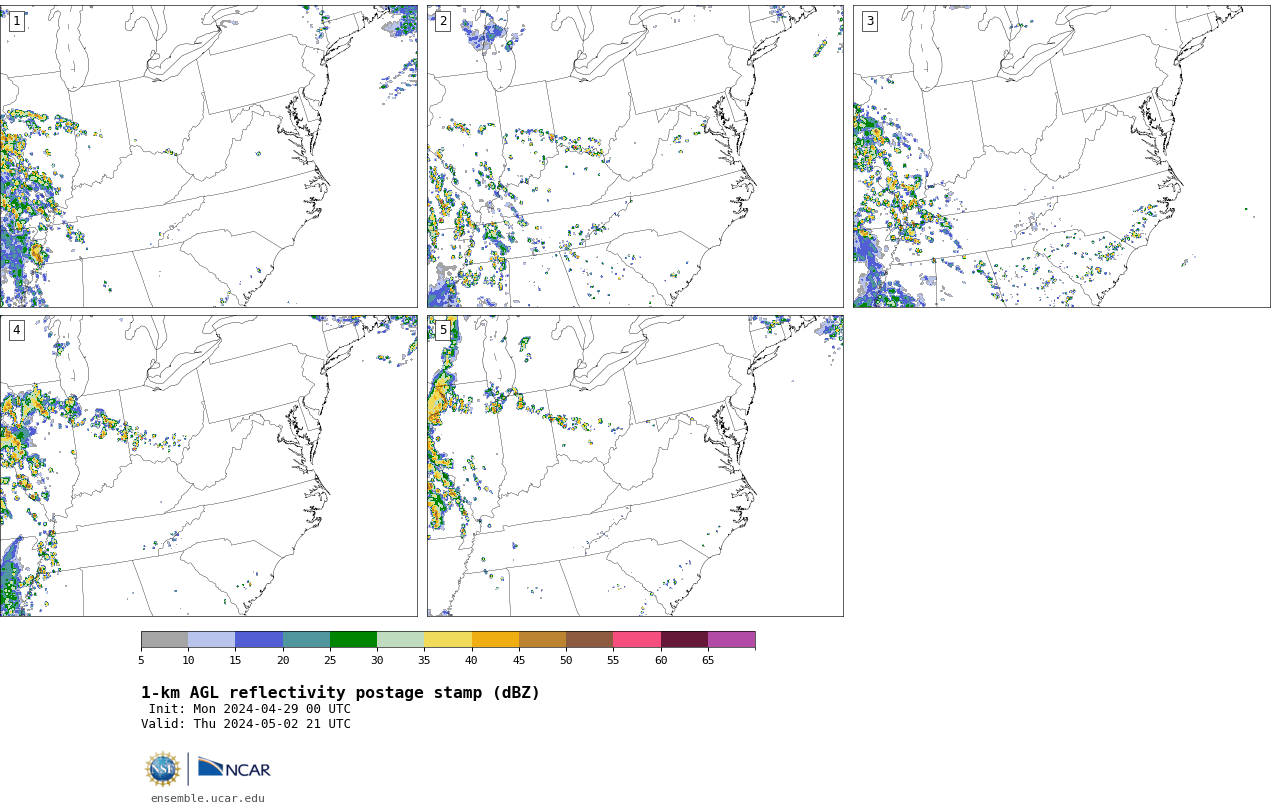Click the tan 45-50 dBZ swatch
The width and height of the screenshot is (1280, 809).
[542, 640]
